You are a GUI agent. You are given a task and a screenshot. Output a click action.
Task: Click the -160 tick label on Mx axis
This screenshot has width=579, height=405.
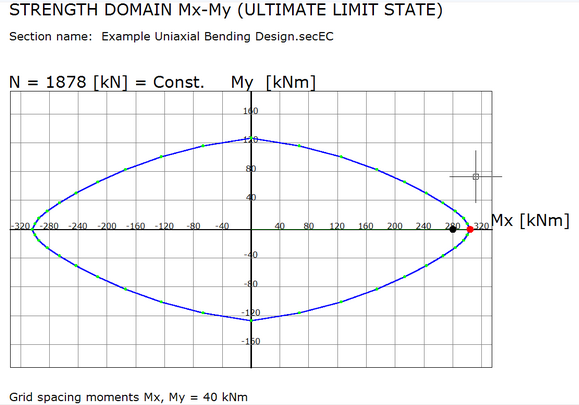[x=135, y=226]
